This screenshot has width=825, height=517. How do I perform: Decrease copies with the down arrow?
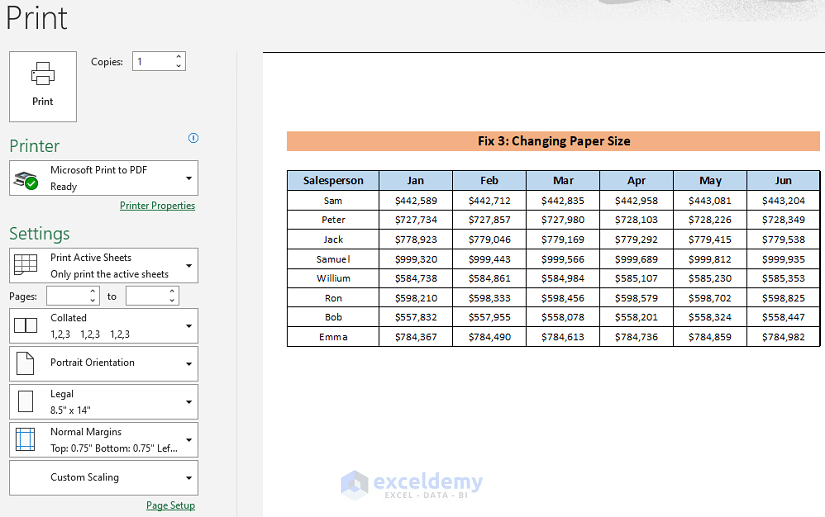[x=179, y=66]
